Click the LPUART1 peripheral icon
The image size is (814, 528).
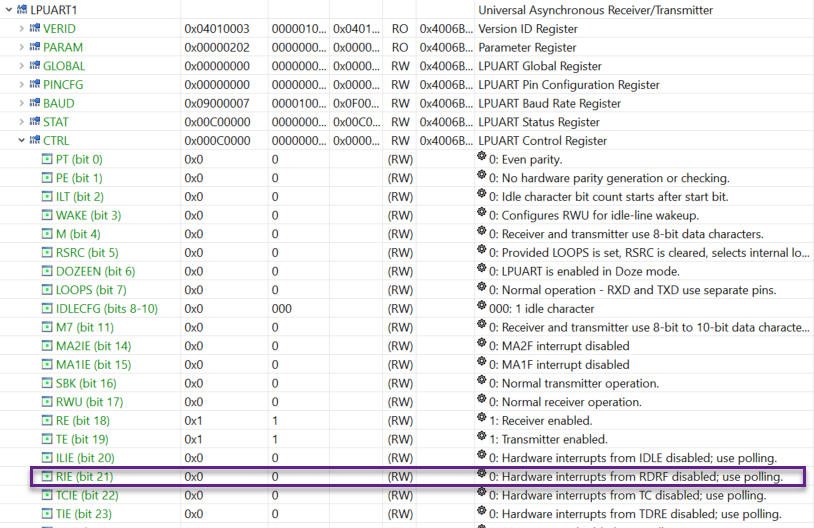(x=22, y=9)
